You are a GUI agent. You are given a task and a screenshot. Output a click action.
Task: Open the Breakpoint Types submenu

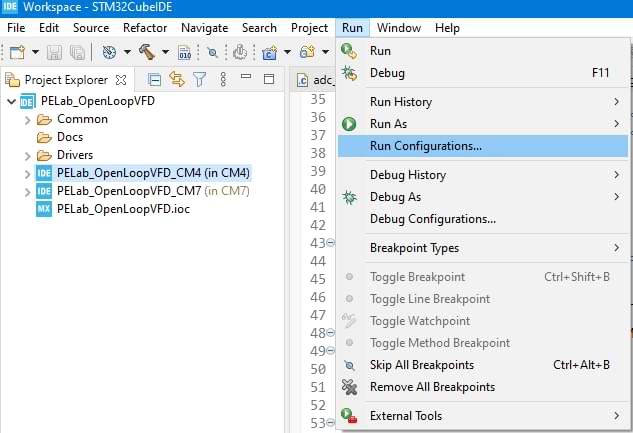[483, 248]
